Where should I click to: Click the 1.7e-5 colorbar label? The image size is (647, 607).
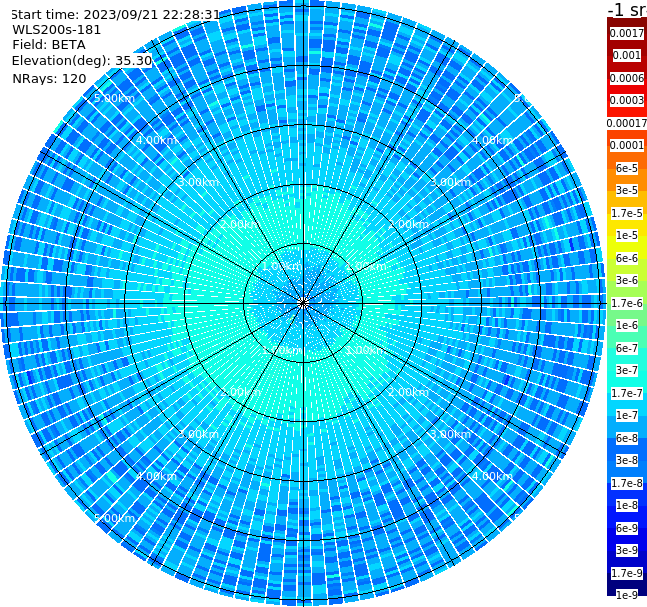(x=627, y=213)
